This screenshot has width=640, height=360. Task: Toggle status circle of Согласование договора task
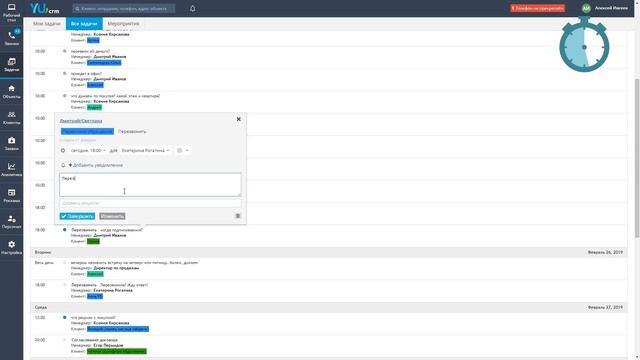[64, 340]
